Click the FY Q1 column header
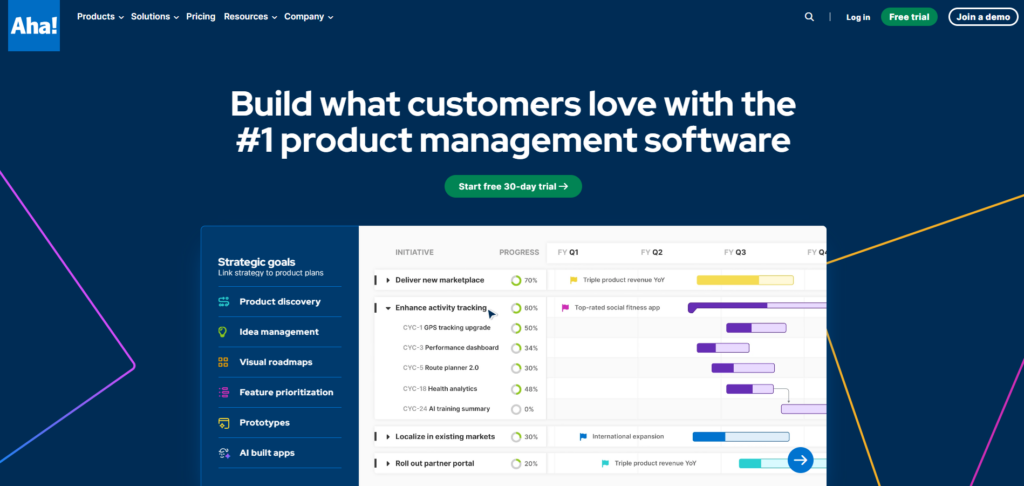Image resolution: width=1024 pixels, height=486 pixels. [568, 252]
